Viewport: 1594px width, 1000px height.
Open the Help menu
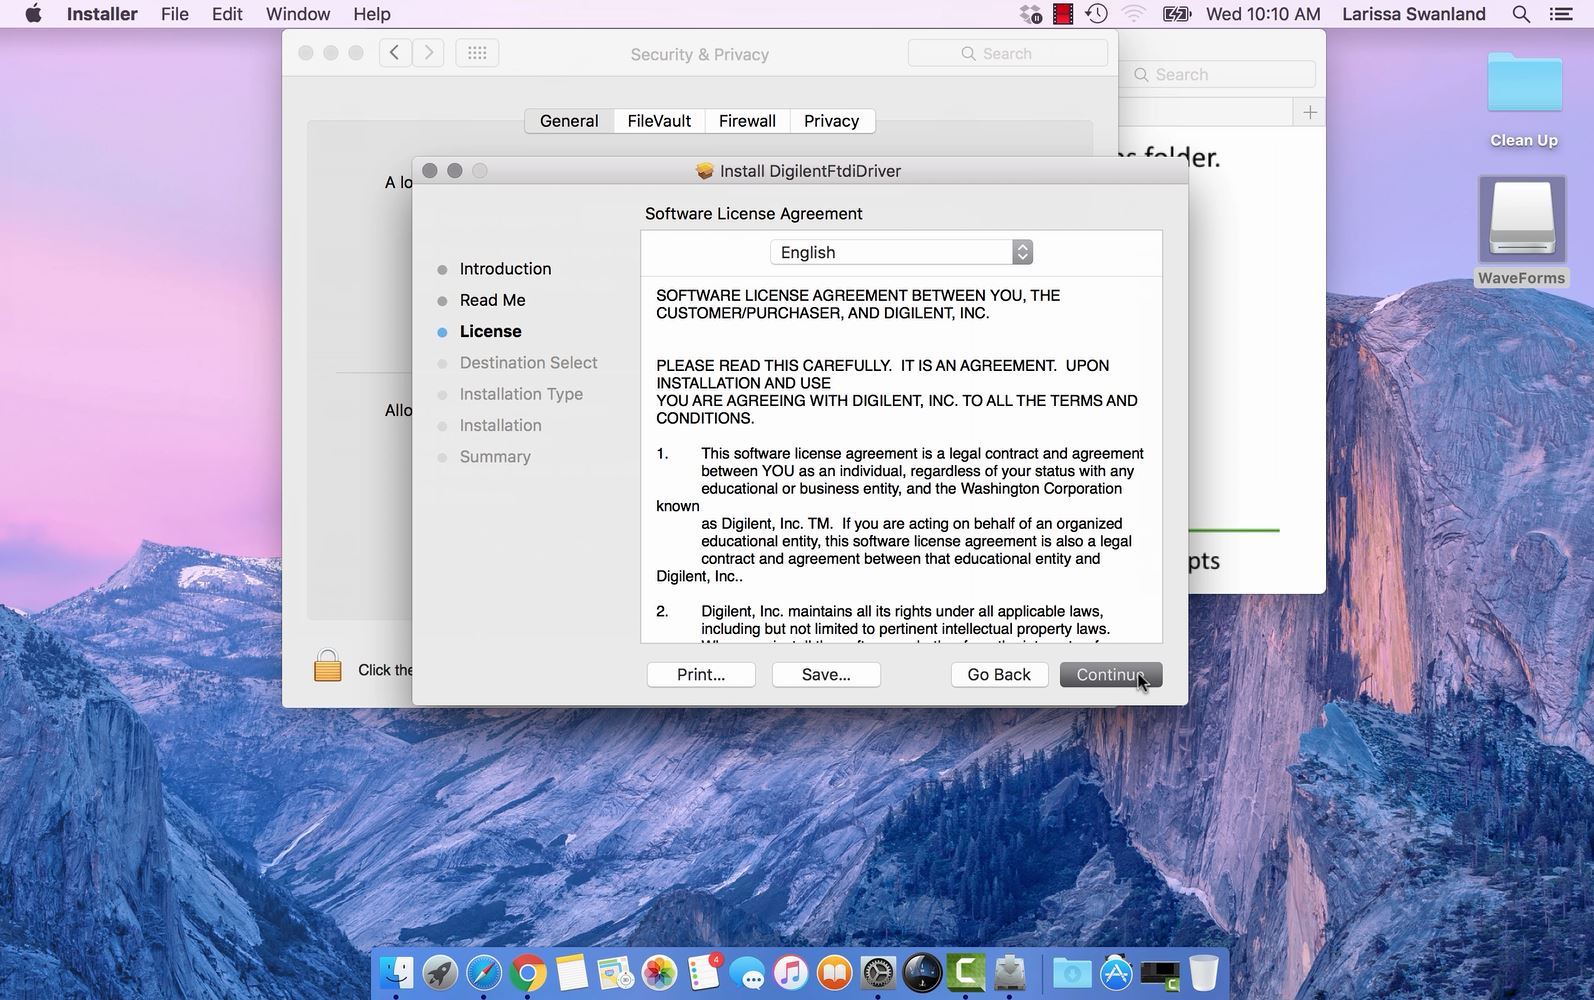click(372, 14)
